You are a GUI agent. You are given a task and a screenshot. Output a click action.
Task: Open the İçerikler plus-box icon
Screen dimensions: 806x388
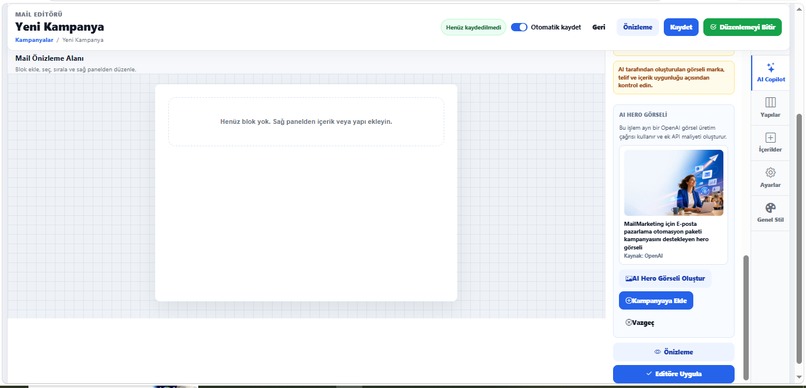point(770,137)
